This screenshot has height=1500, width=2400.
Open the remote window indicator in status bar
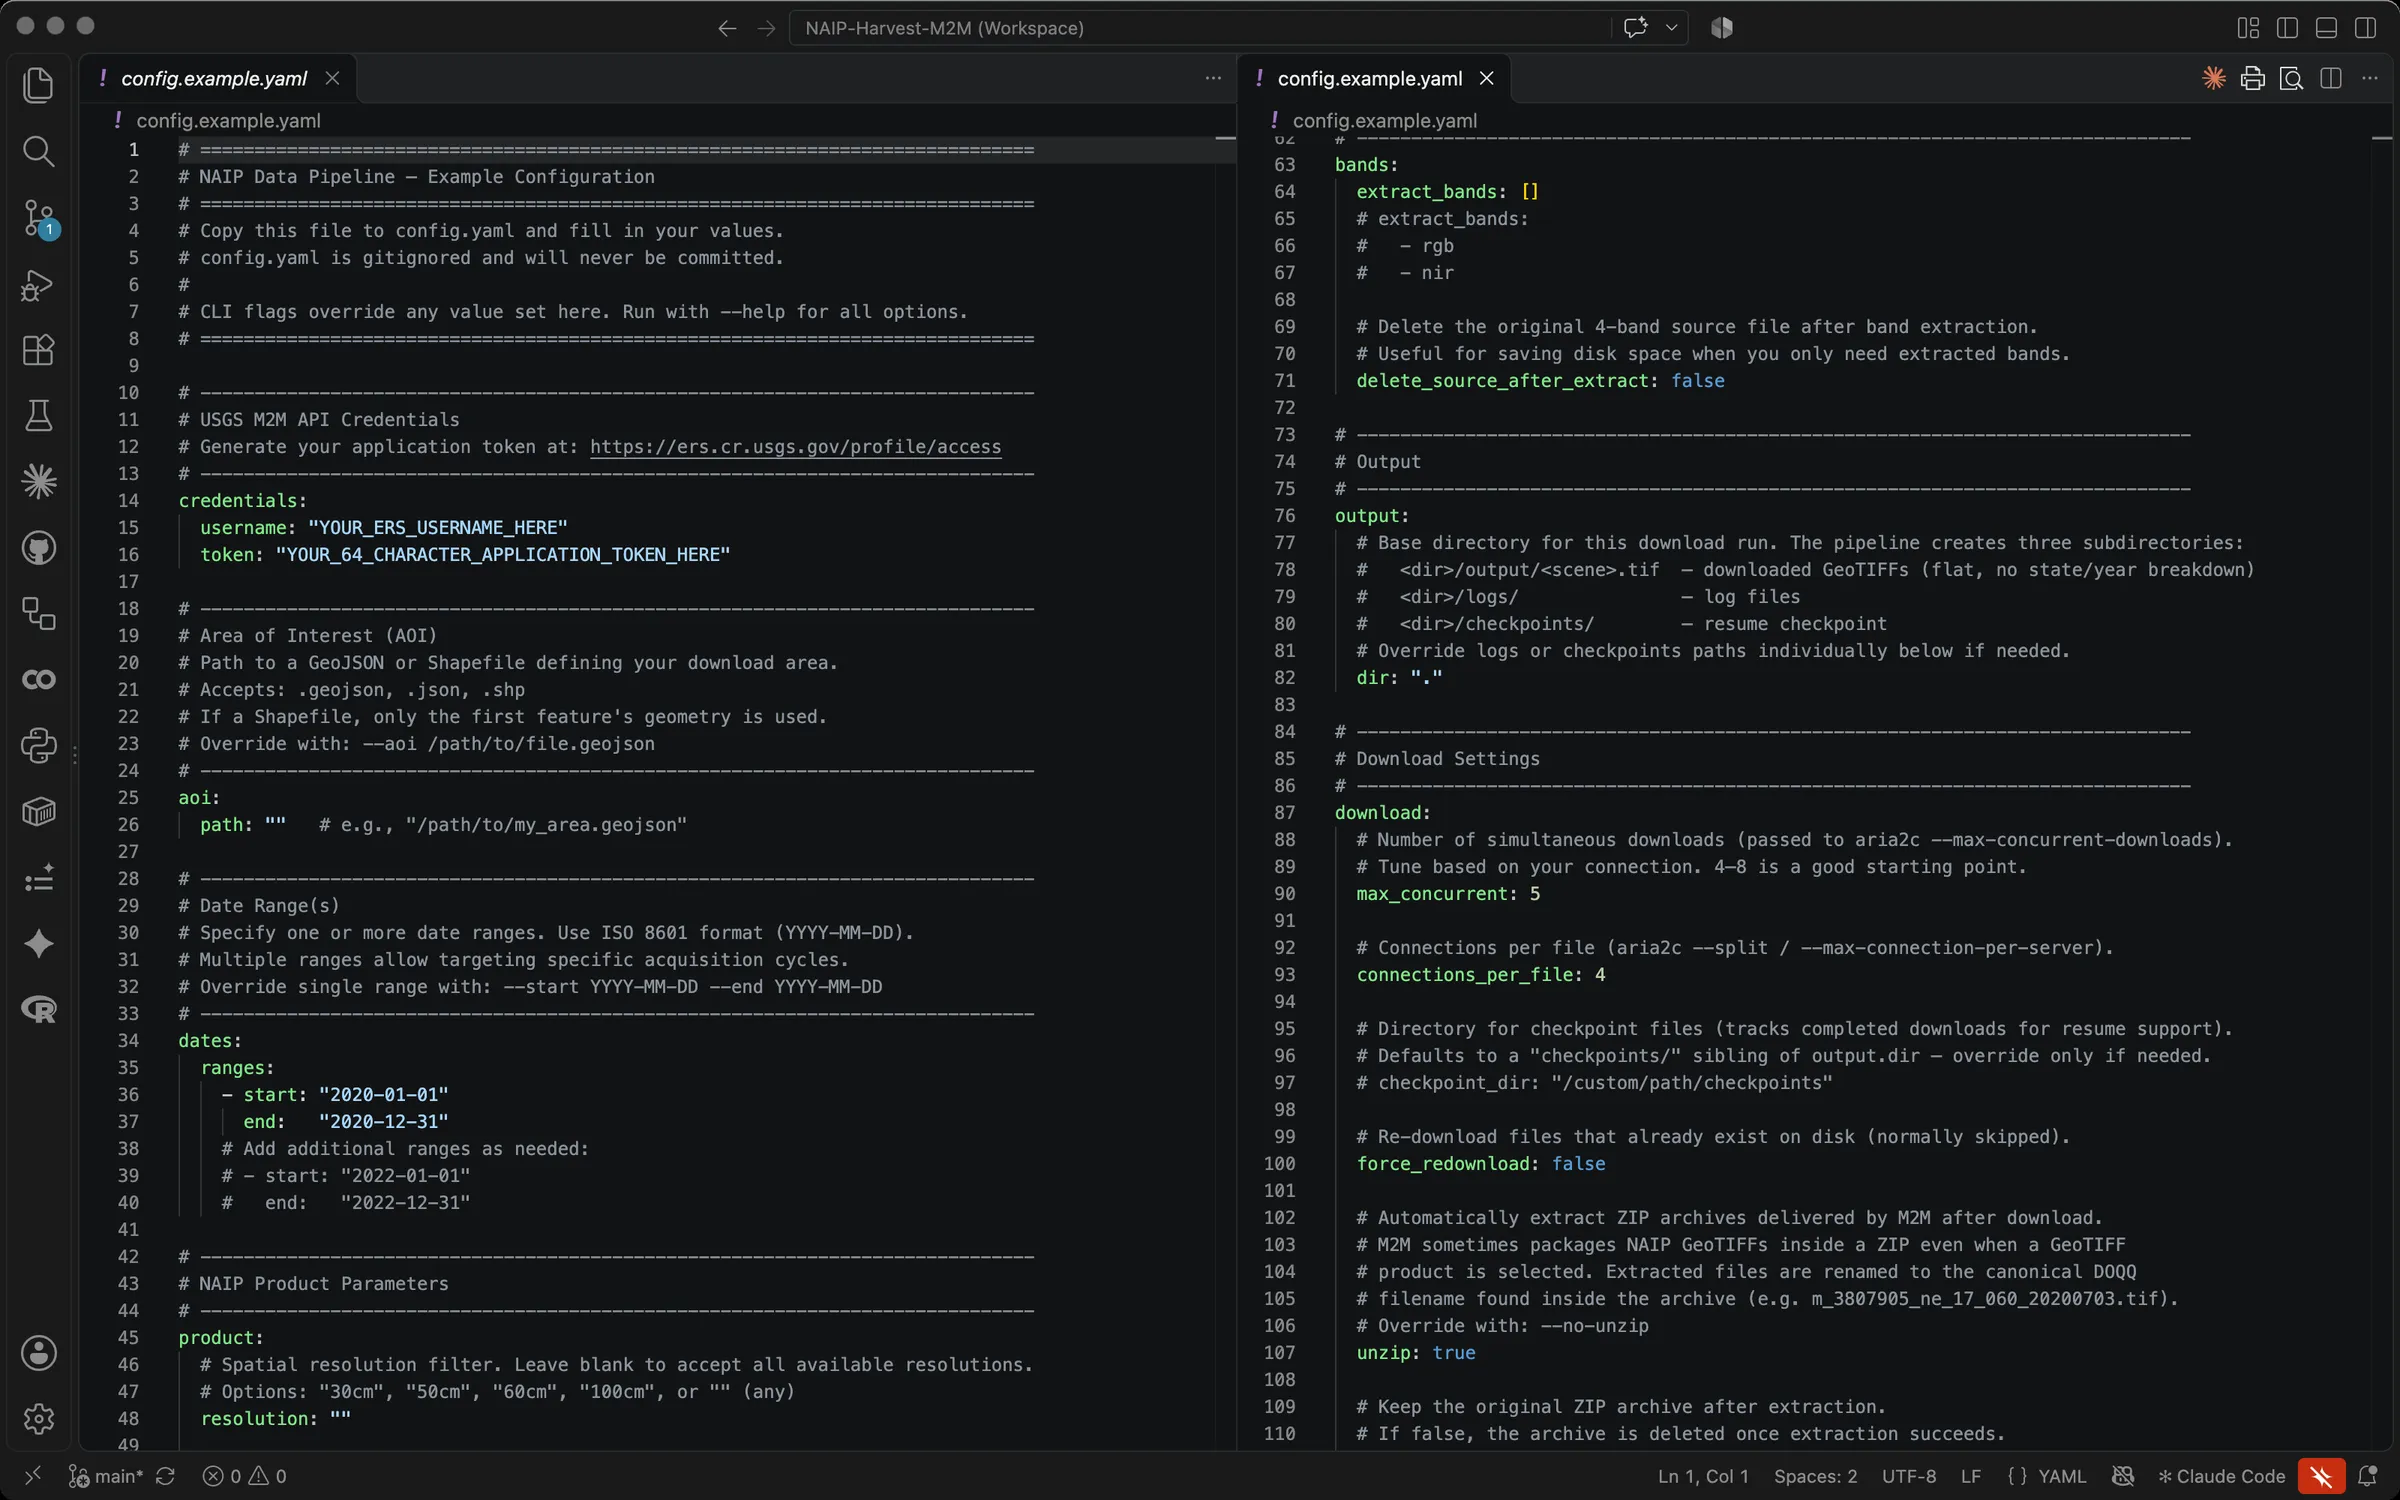pos(32,1476)
